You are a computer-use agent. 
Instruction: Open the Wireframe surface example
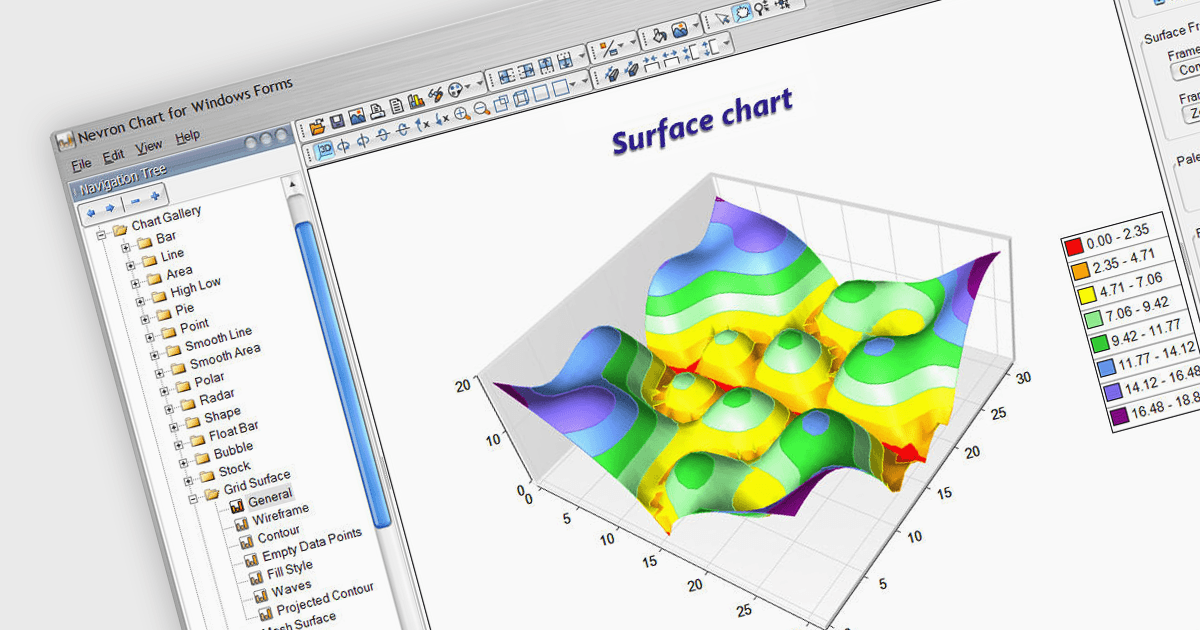[x=281, y=513]
